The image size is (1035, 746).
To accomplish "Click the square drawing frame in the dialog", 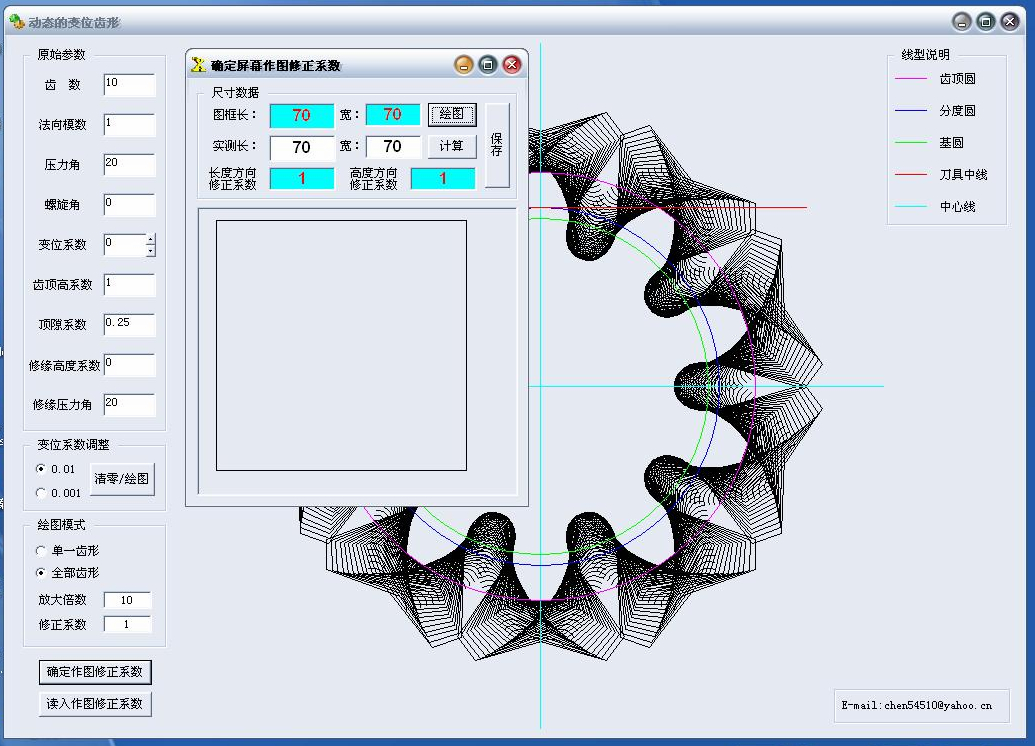I will point(341,345).
